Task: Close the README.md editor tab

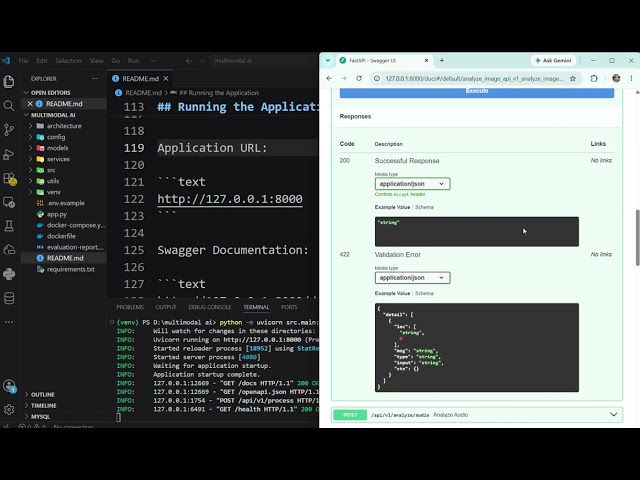Action: coord(166,78)
